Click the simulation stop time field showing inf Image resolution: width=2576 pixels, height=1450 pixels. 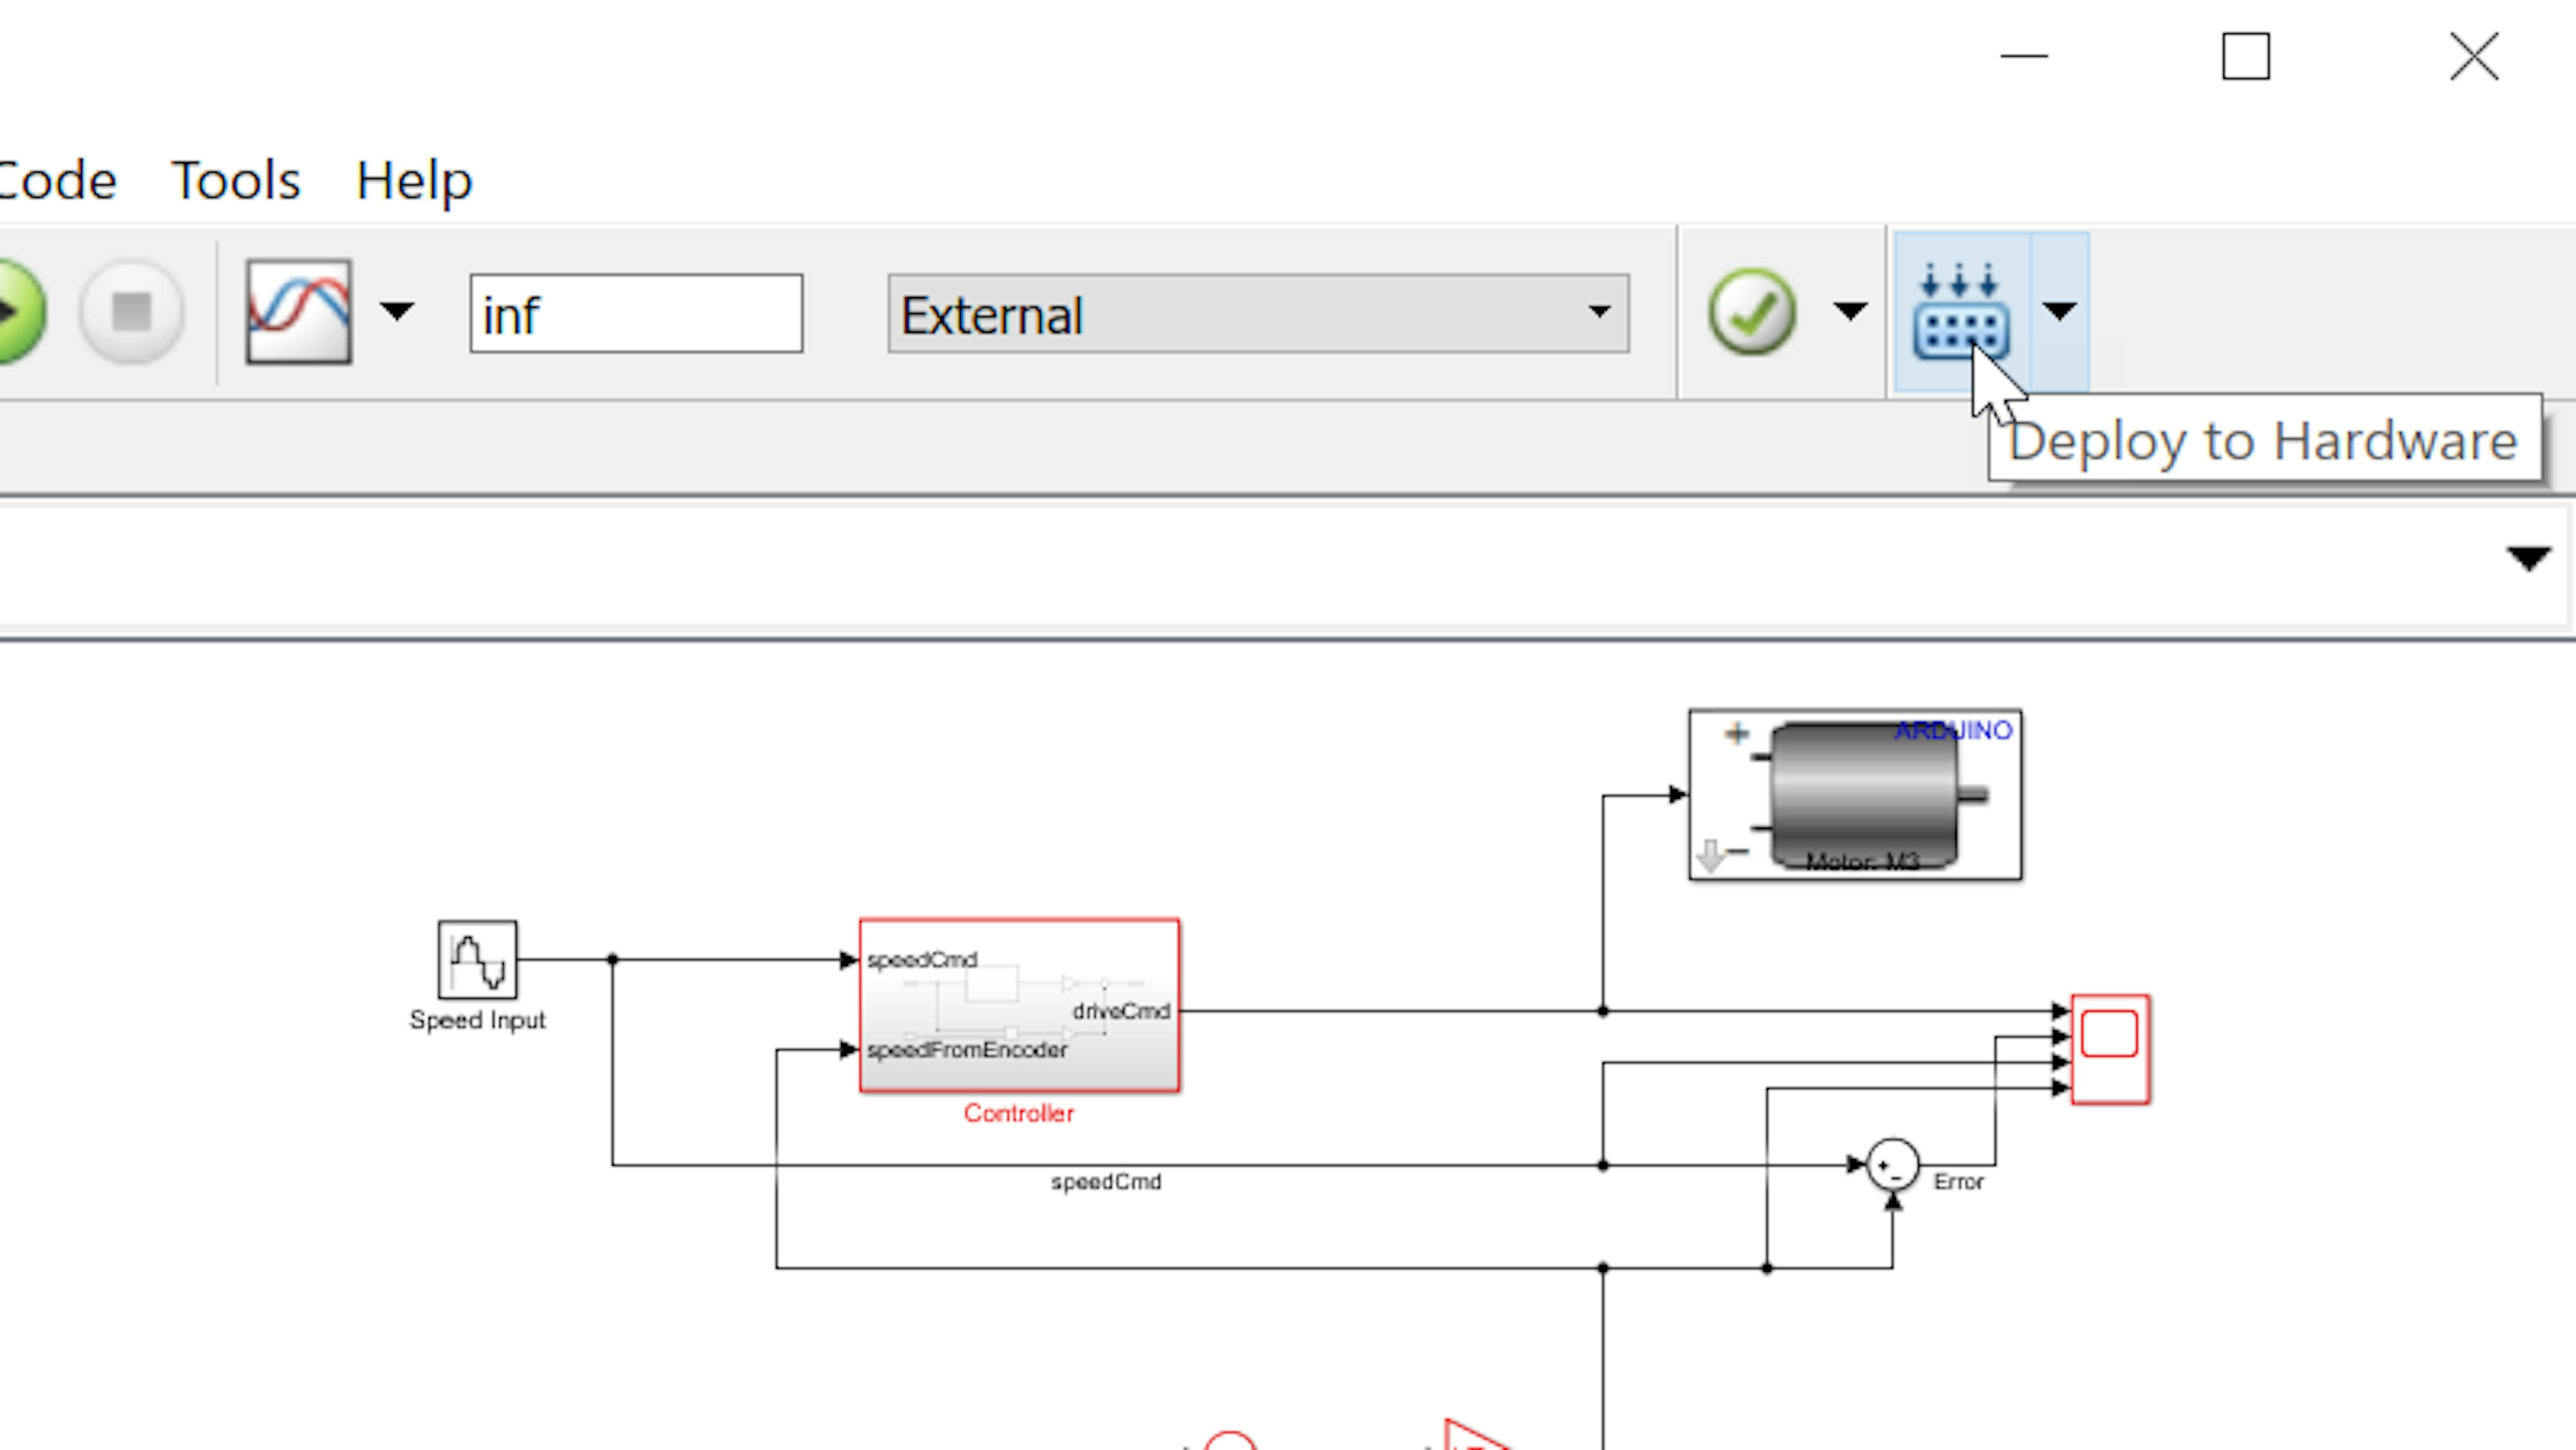coord(636,314)
